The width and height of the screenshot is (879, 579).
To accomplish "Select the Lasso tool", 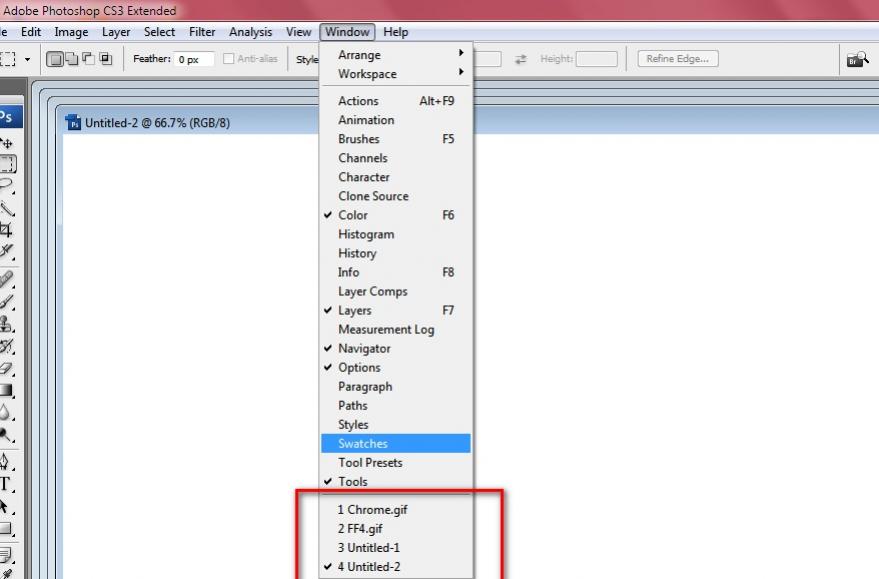I will coord(7,186).
